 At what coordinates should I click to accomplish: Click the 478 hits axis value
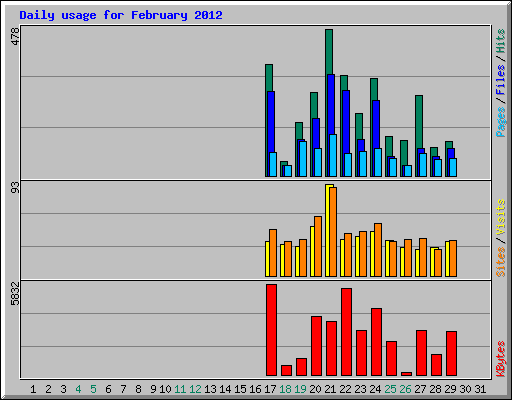15,36
